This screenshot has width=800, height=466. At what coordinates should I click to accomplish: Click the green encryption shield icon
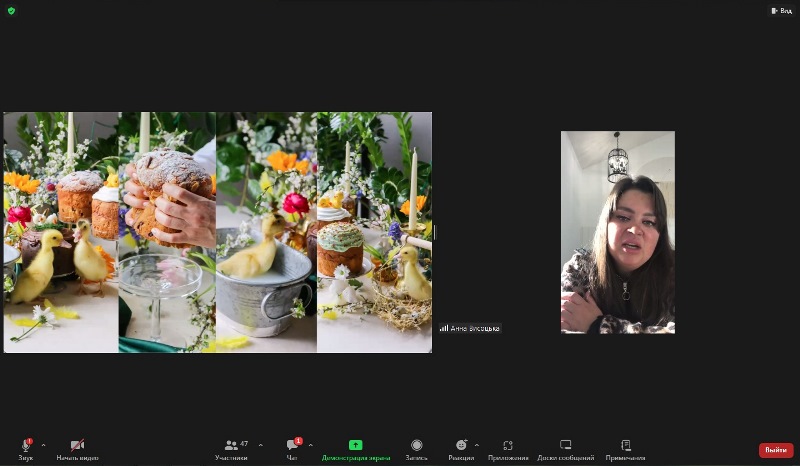coord(11,10)
